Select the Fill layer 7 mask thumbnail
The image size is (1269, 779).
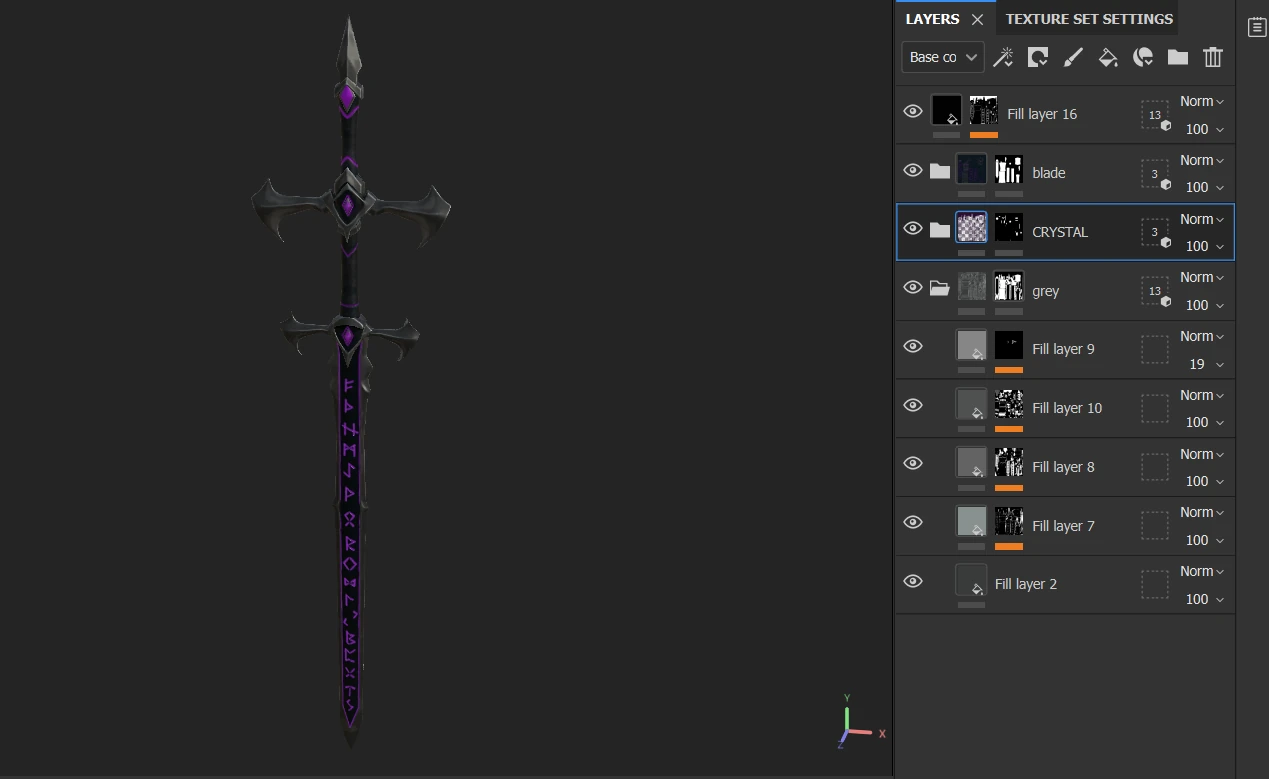click(1009, 521)
